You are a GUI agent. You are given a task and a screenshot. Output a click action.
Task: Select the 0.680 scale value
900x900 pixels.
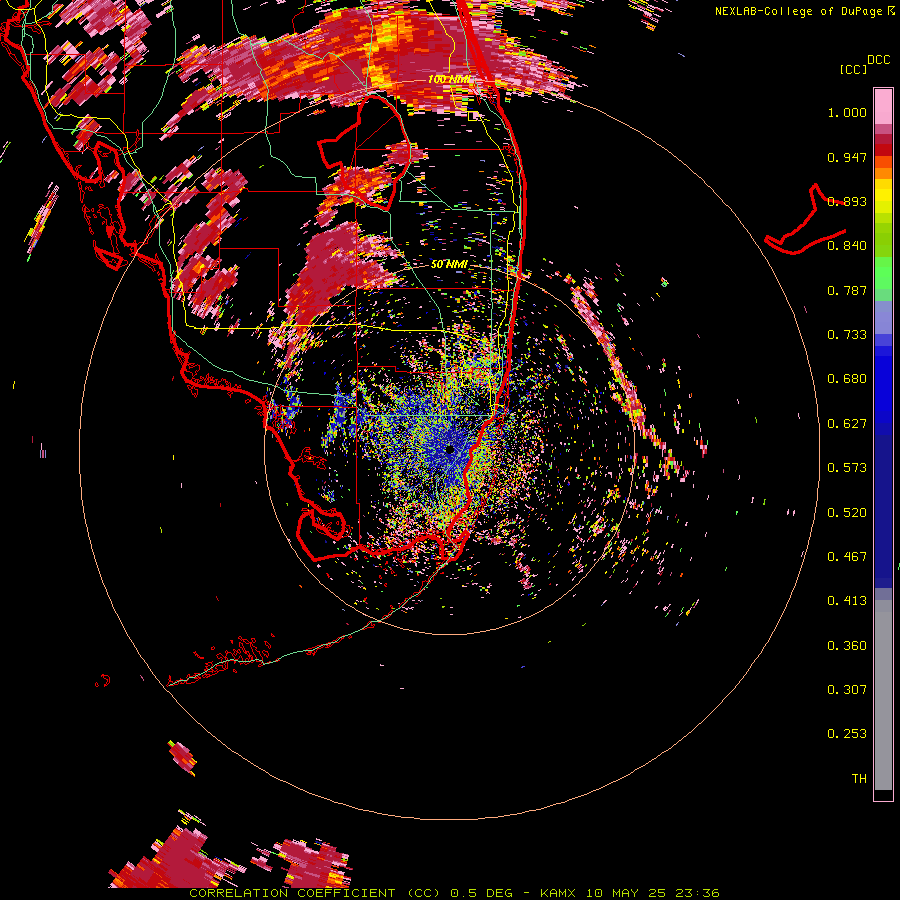tap(847, 379)
